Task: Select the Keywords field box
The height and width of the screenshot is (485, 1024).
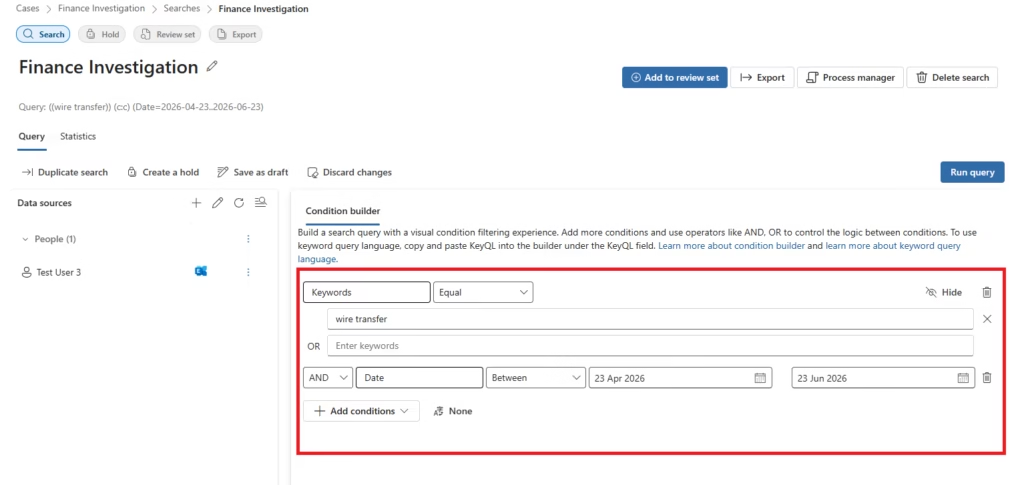Action: pyautogui.click(x=366, y=292)
